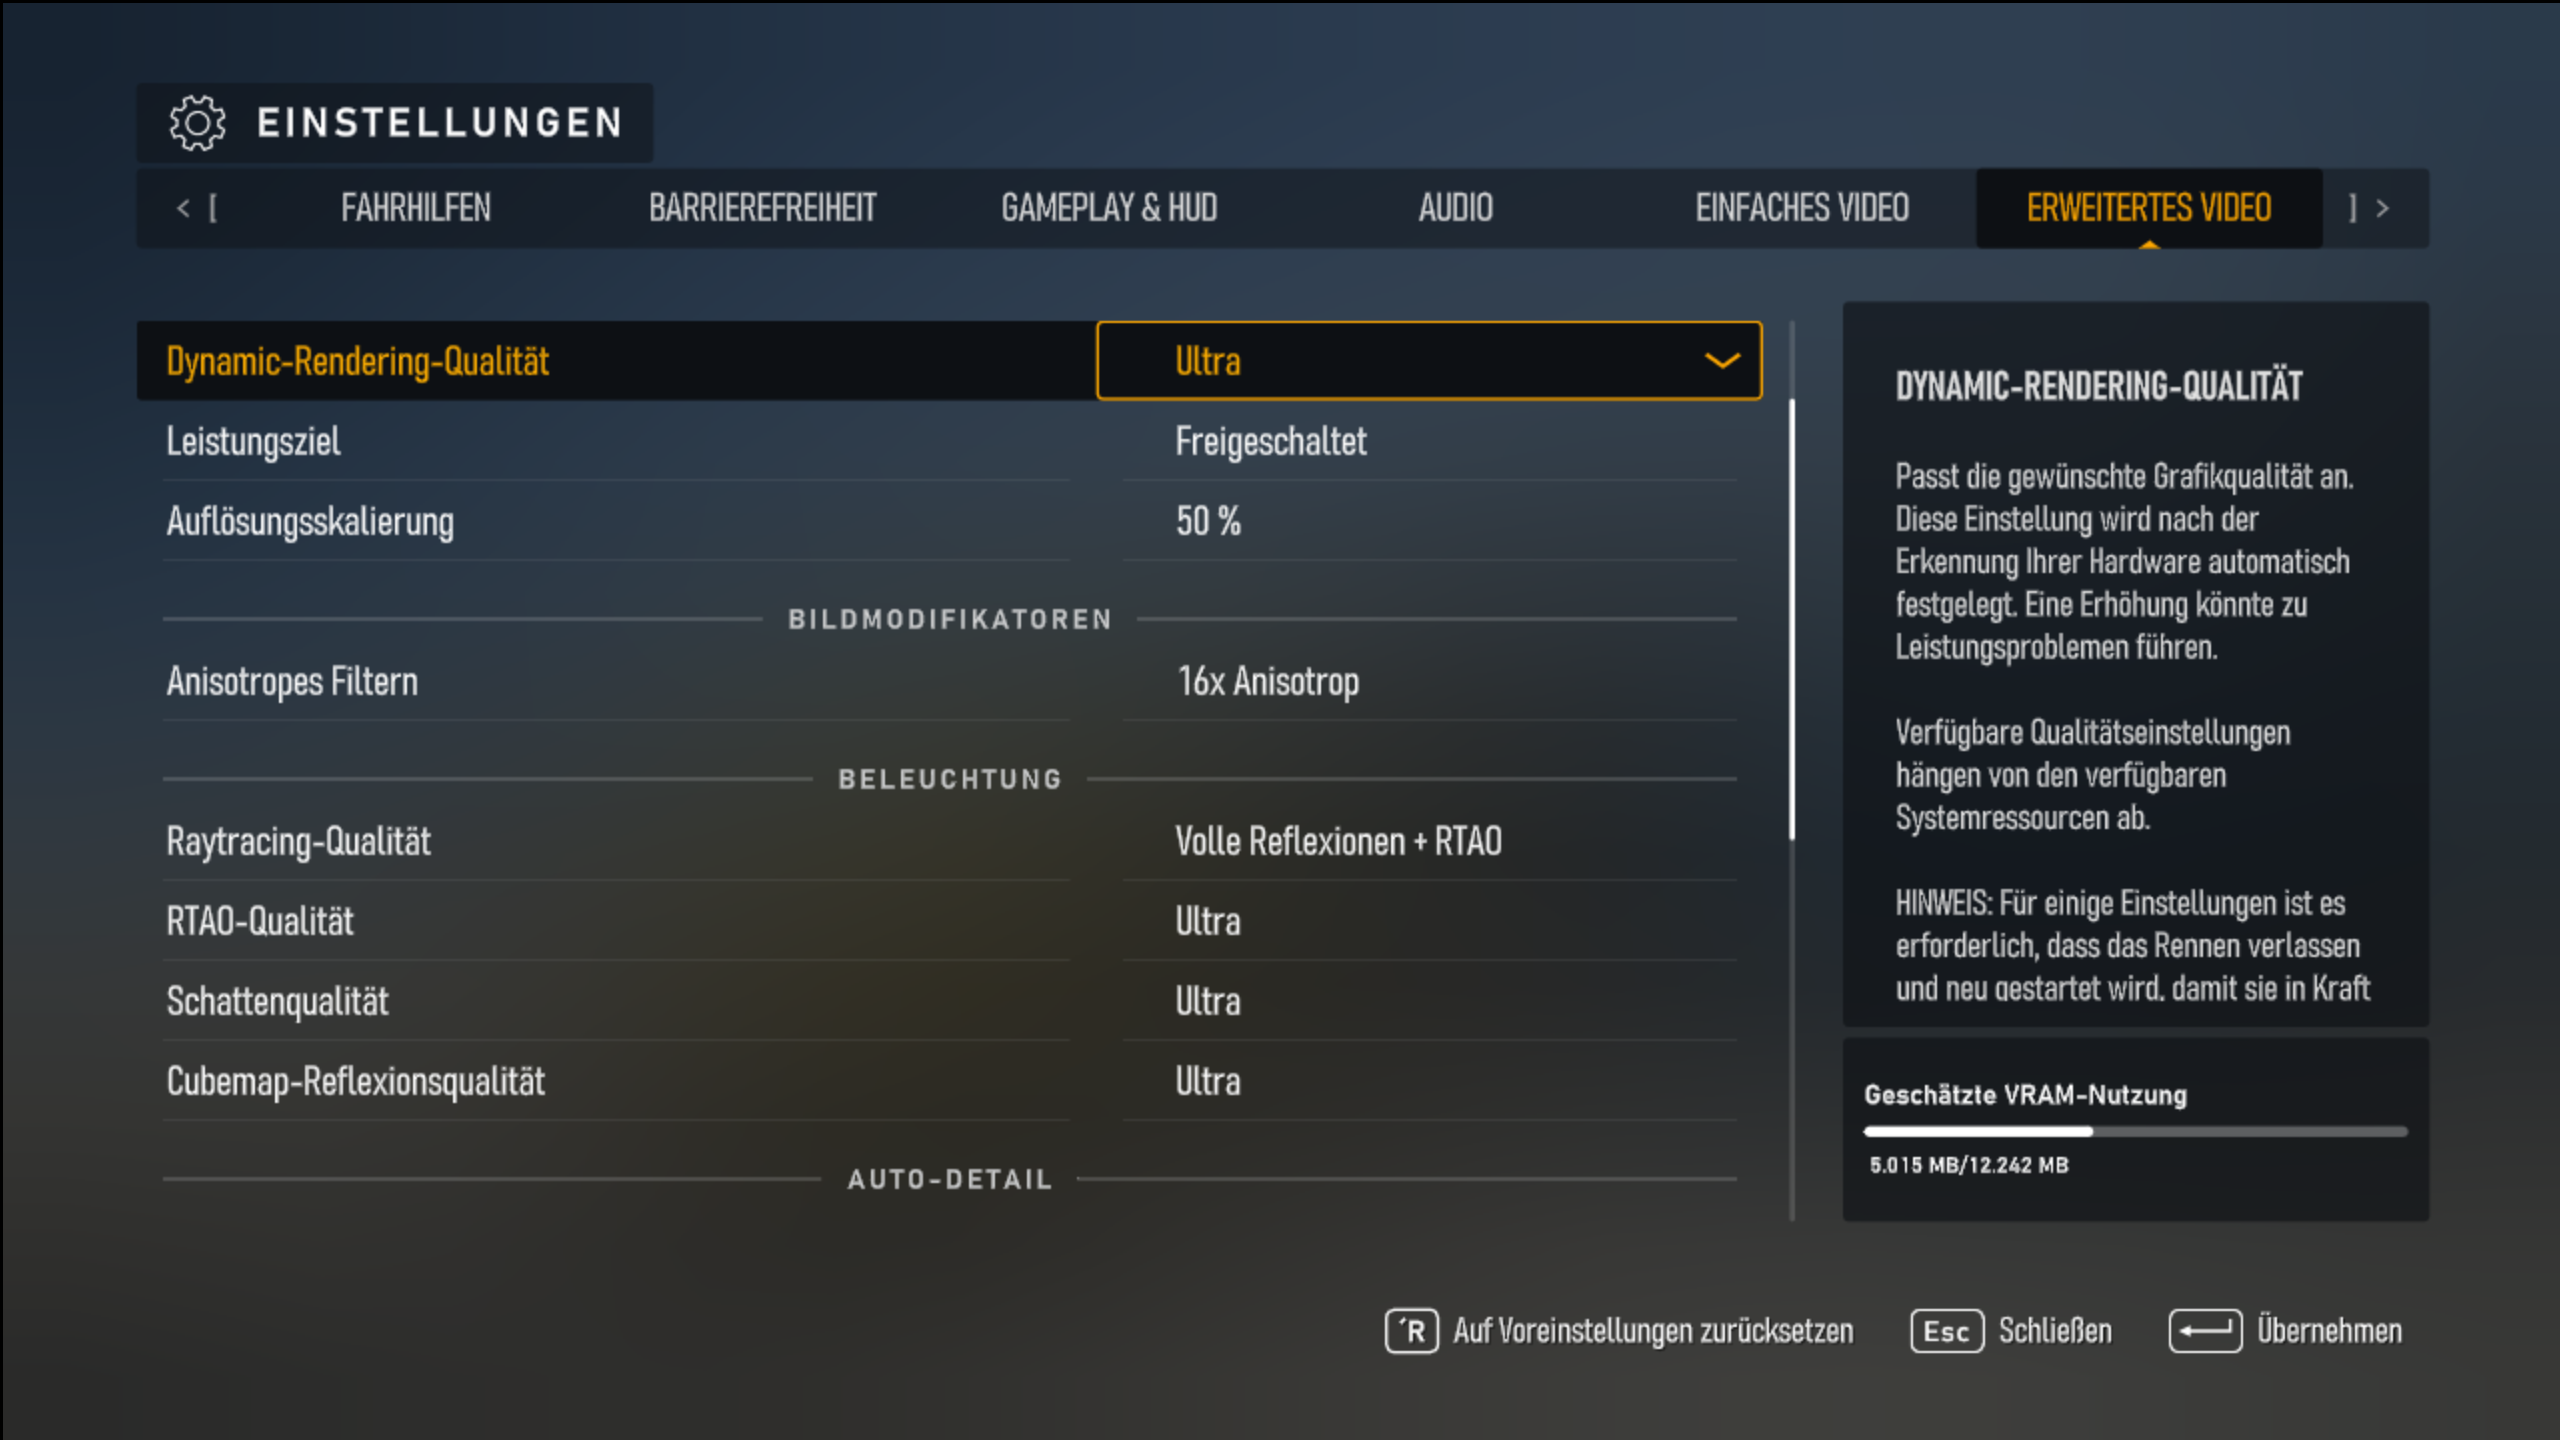The height and width of the screenshot is (1440, 2560).
Task: Open the Einfaches Video tab
Action: (x=1802, y=208)
